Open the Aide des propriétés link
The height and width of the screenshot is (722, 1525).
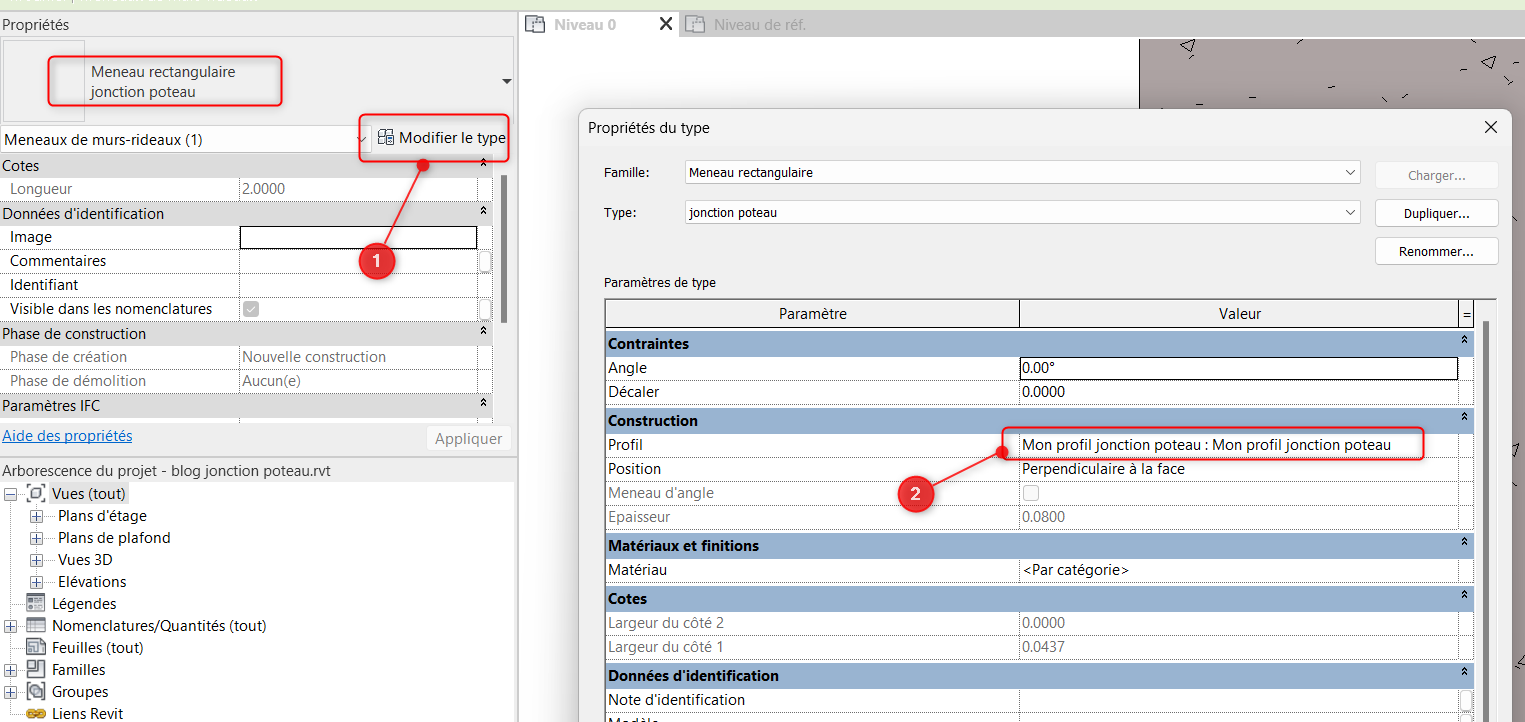[67, 435]
